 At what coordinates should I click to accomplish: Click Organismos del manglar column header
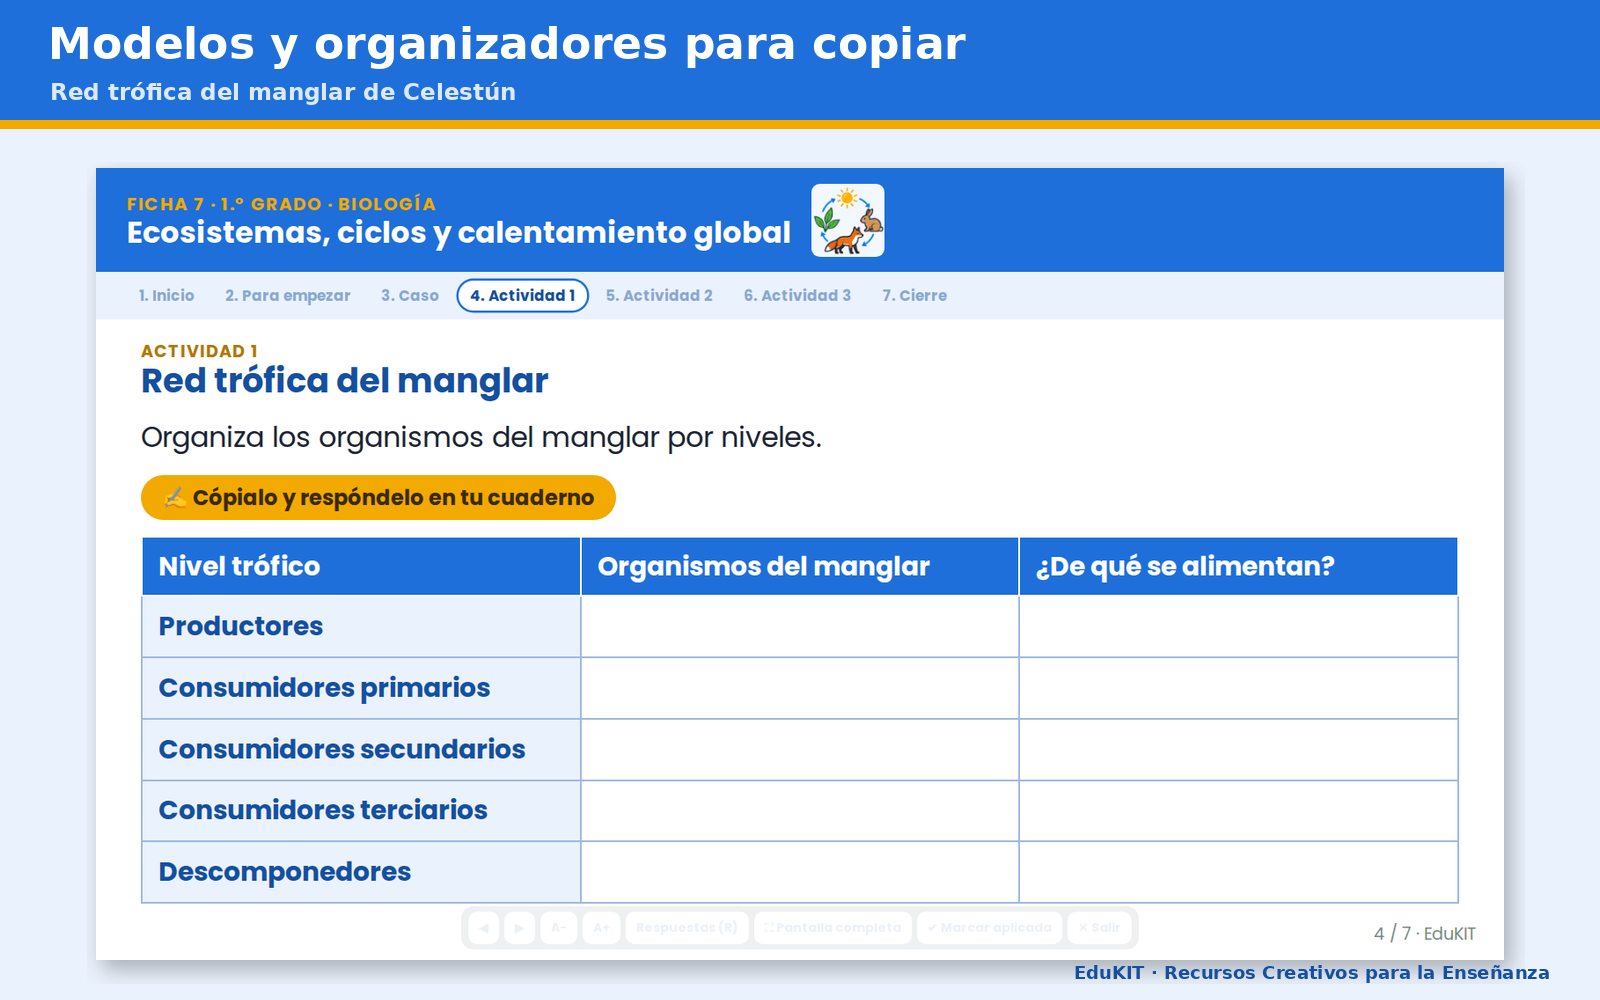pos(800,566)
